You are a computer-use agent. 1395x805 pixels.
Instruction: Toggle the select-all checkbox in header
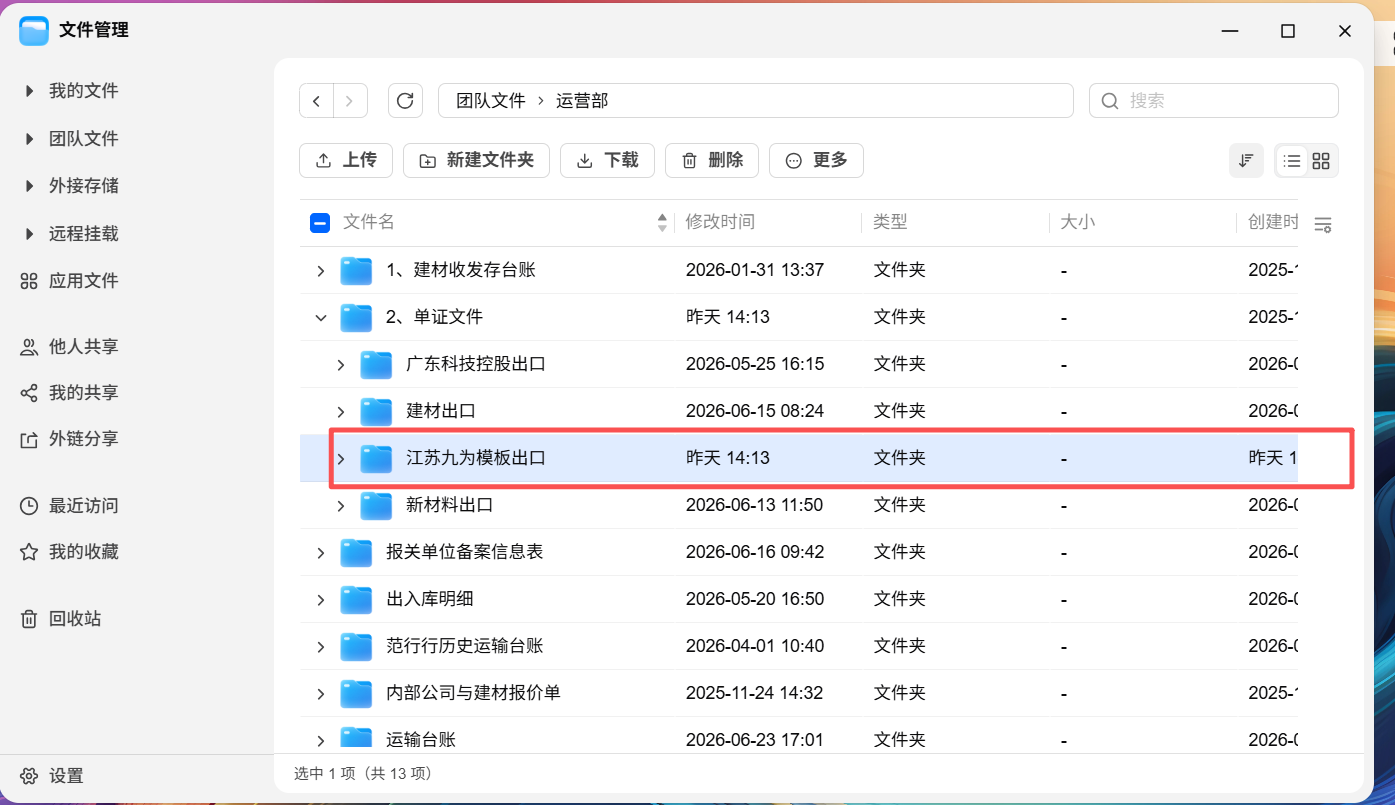coord(320,223)
